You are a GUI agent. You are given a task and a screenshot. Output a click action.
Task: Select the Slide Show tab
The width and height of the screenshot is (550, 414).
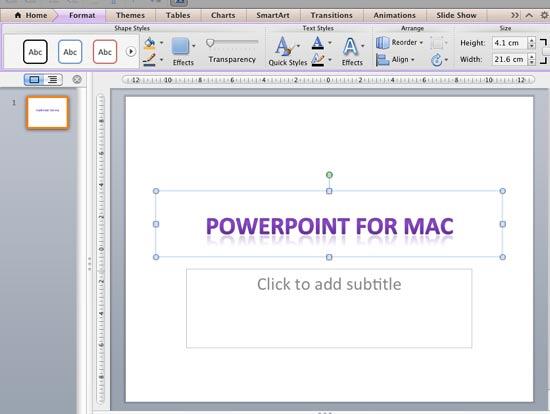click(x=456, y=15)
